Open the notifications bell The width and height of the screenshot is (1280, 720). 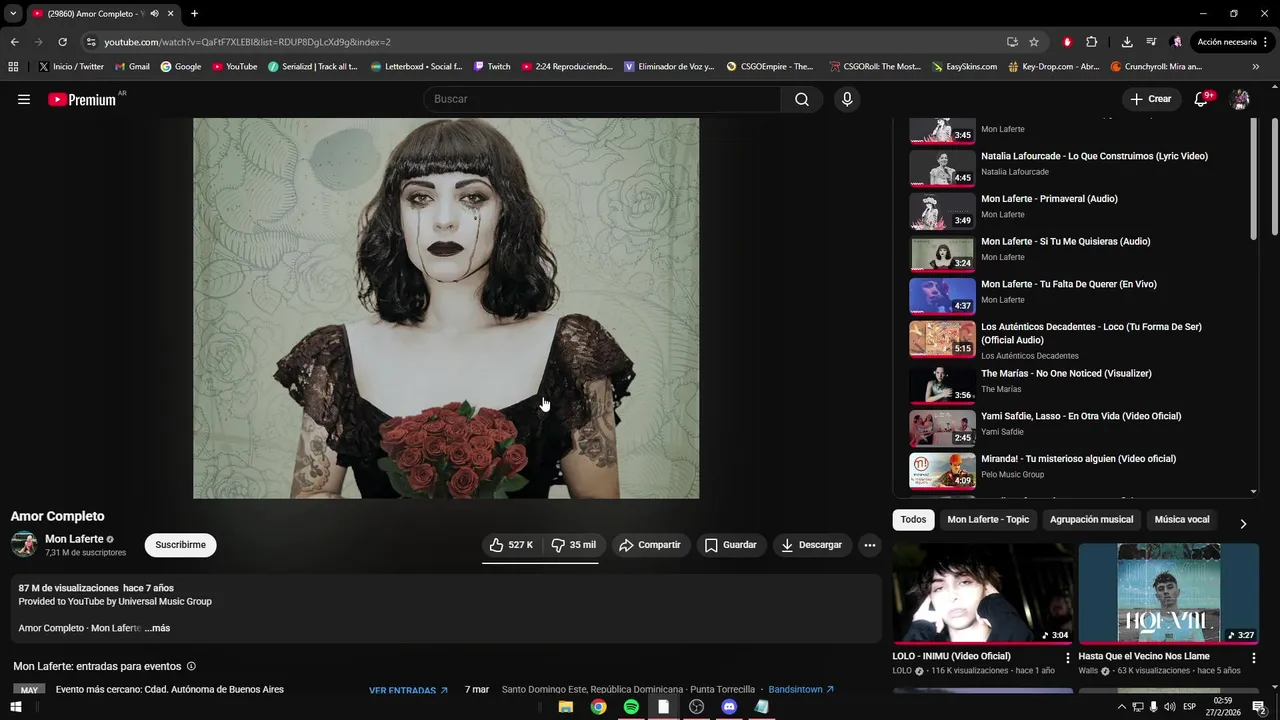click(1202, 99)
